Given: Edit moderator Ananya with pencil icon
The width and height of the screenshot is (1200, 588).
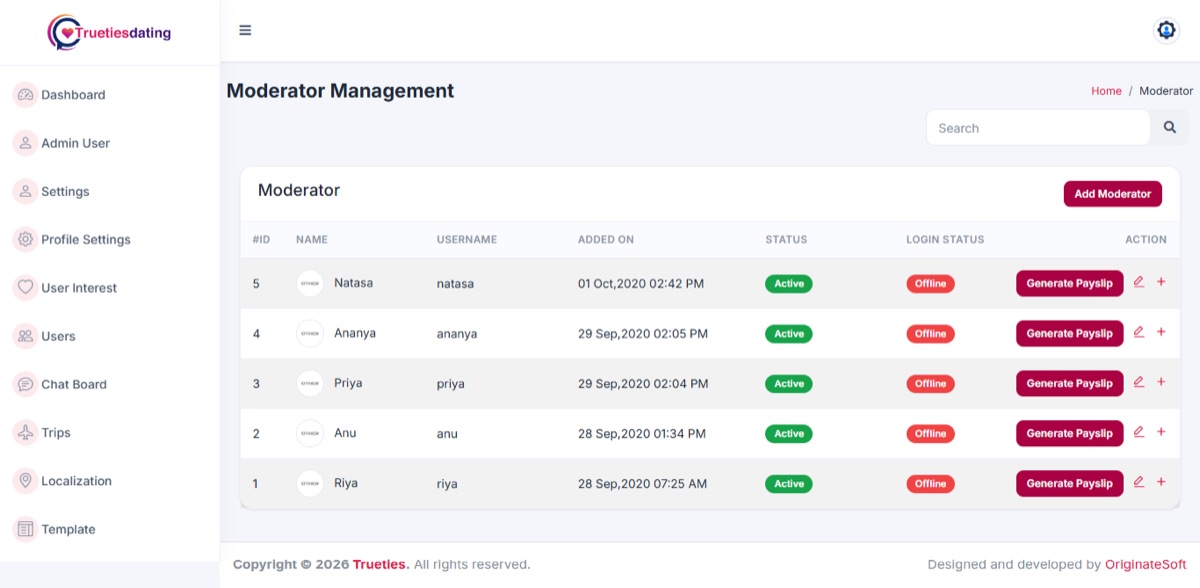Looking at the screenshot, I should (x=1138, y=332).
